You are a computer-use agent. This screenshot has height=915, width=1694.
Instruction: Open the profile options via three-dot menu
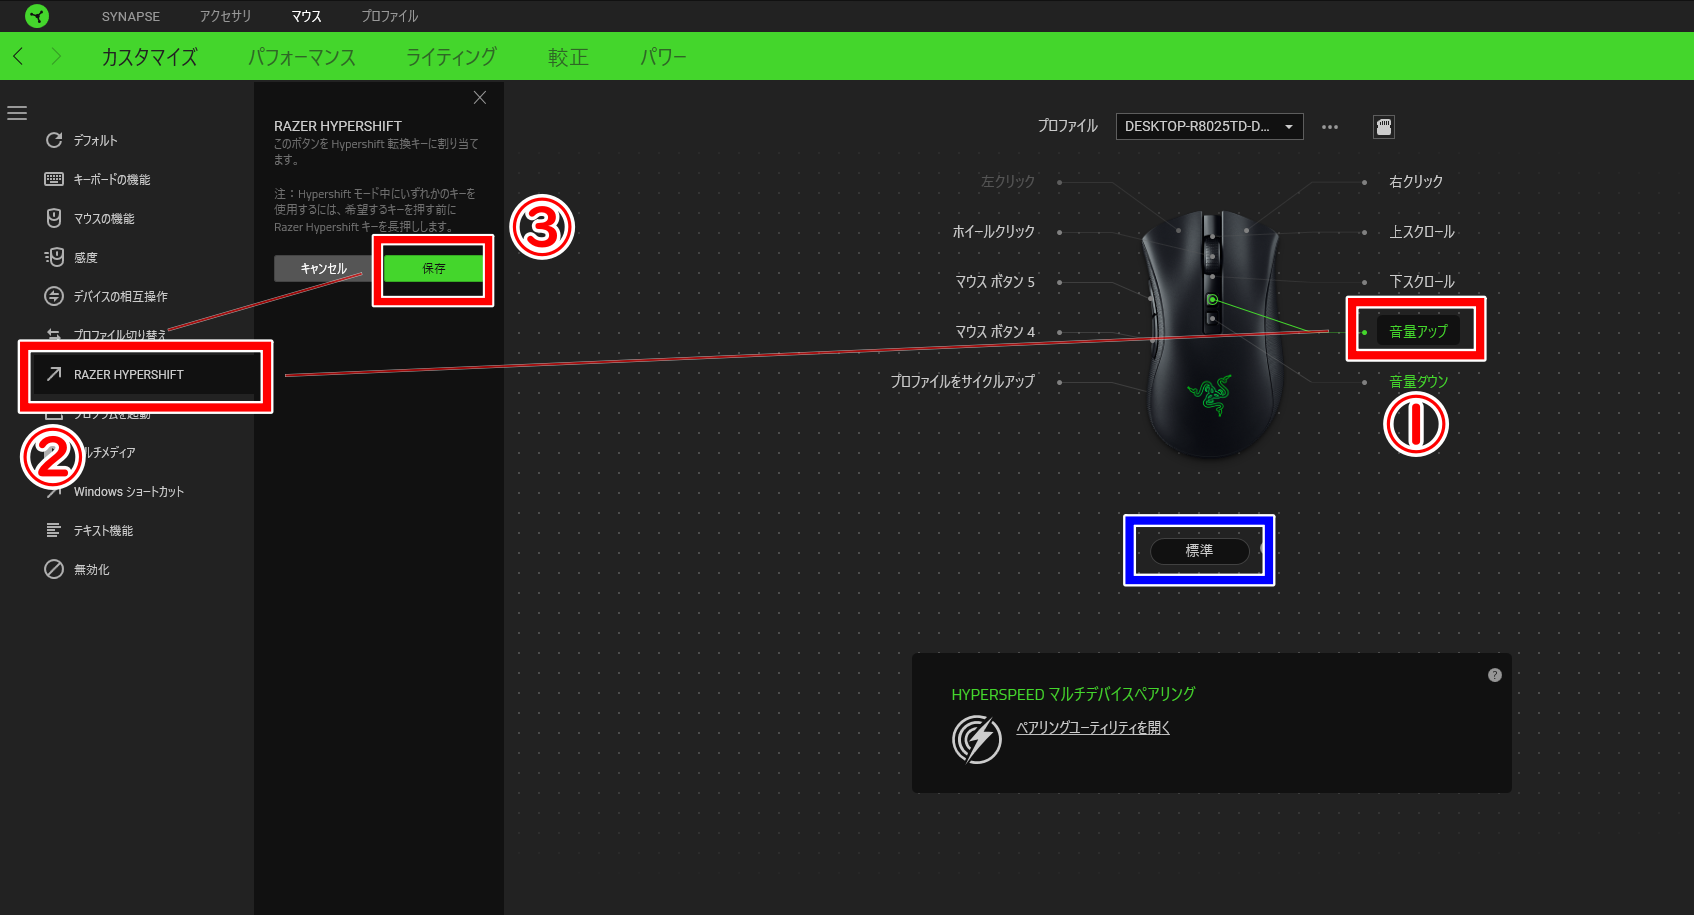tap(1330, 126)
